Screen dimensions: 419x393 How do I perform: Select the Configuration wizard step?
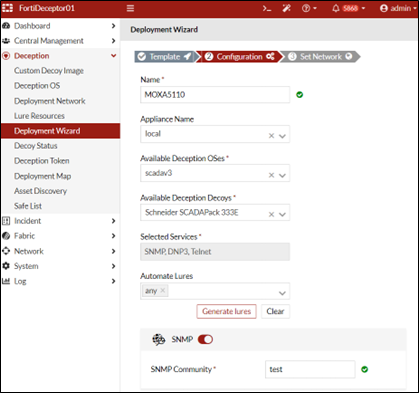(239, 57)
